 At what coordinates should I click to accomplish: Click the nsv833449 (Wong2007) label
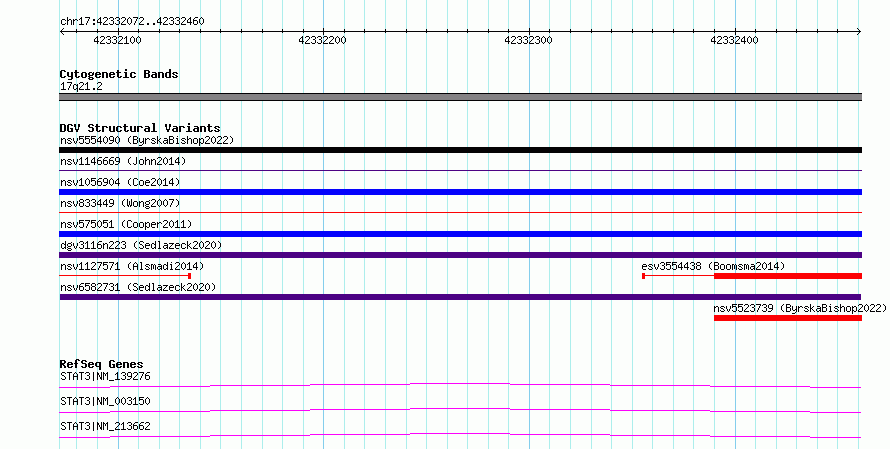point(120,203)
